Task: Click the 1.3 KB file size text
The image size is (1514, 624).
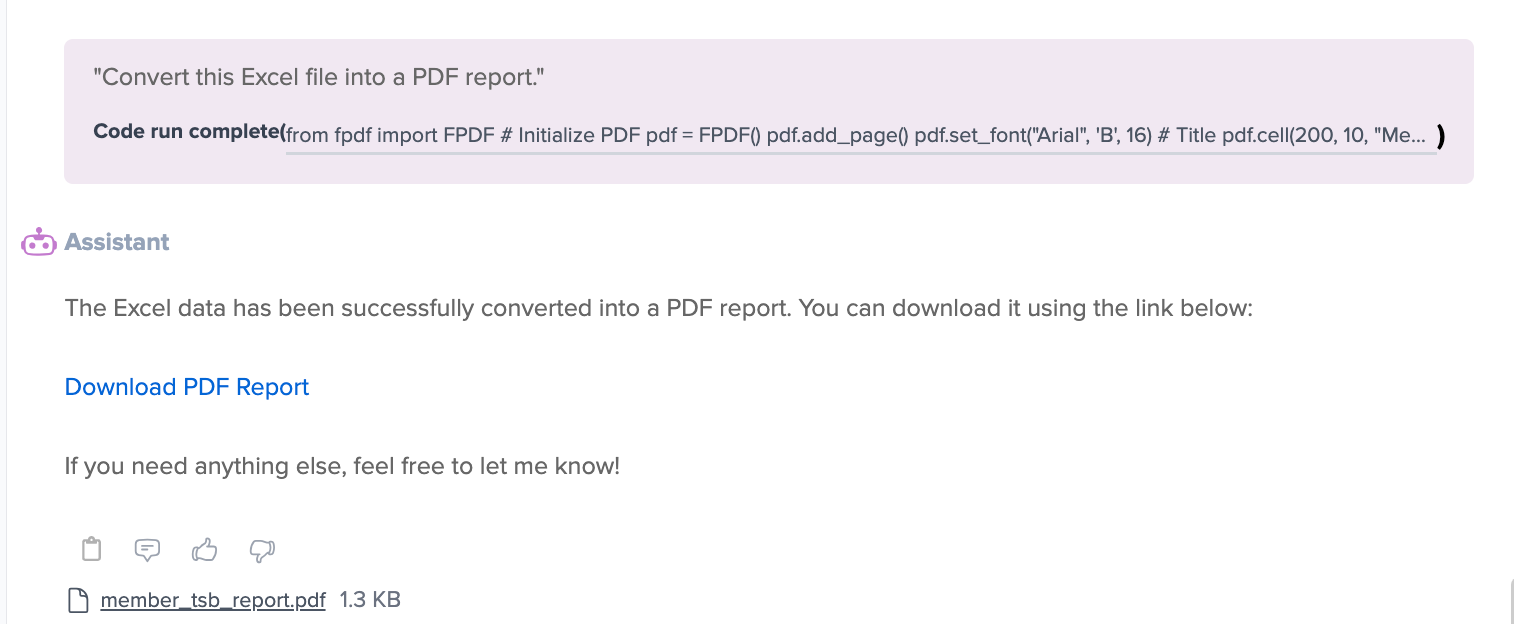Action: click(370, 600)
